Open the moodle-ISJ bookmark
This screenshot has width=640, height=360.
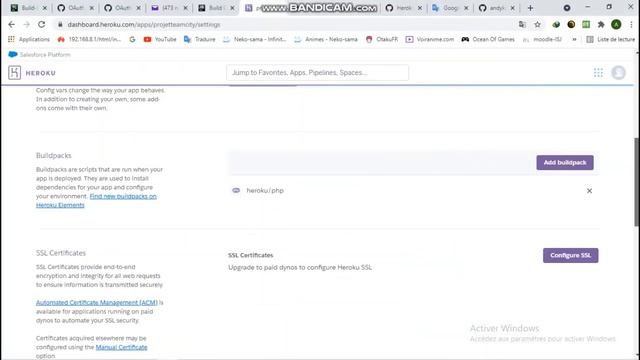point(542,39)
